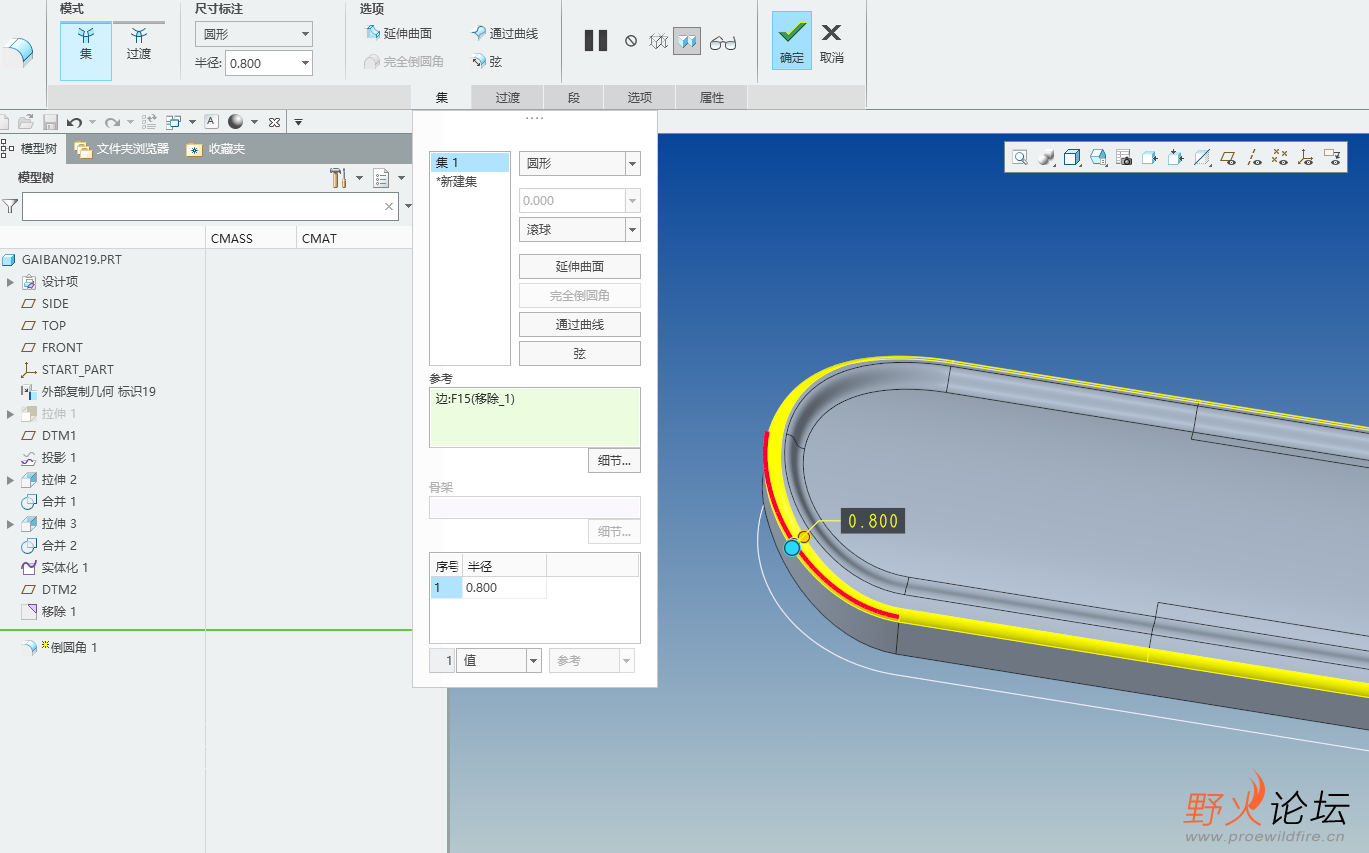Toggle point display eye icon

tap(1280, 157)
